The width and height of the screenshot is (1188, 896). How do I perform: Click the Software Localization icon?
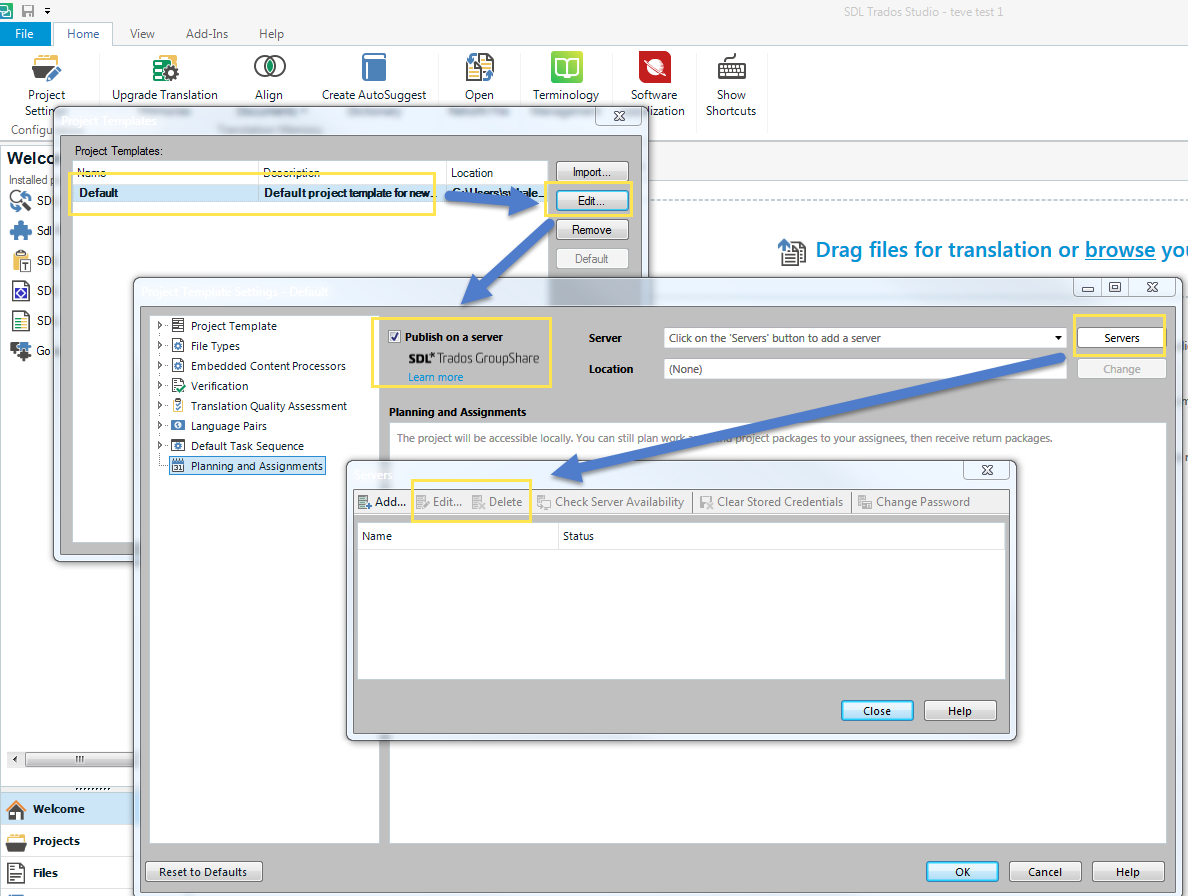[655, 67]
